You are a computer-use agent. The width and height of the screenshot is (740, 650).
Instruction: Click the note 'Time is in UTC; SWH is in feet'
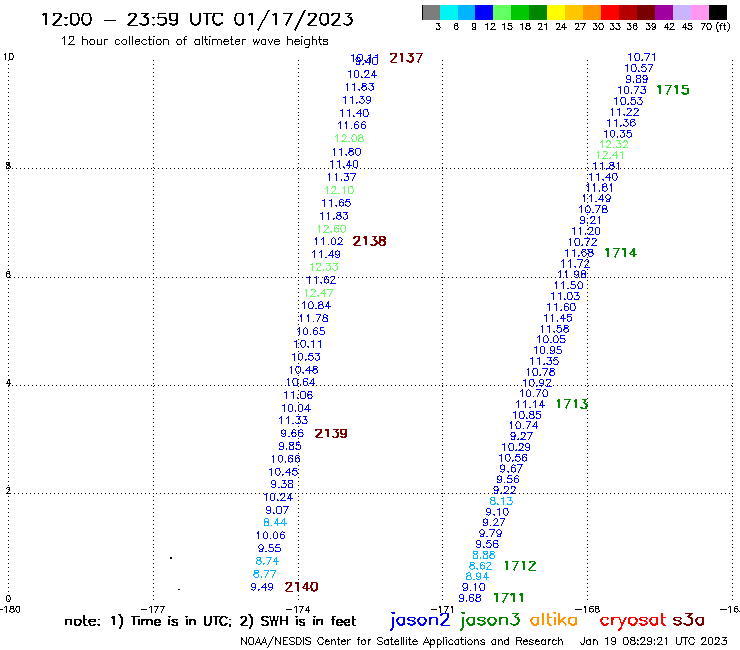pyautogui.click(x=210, y=621)
